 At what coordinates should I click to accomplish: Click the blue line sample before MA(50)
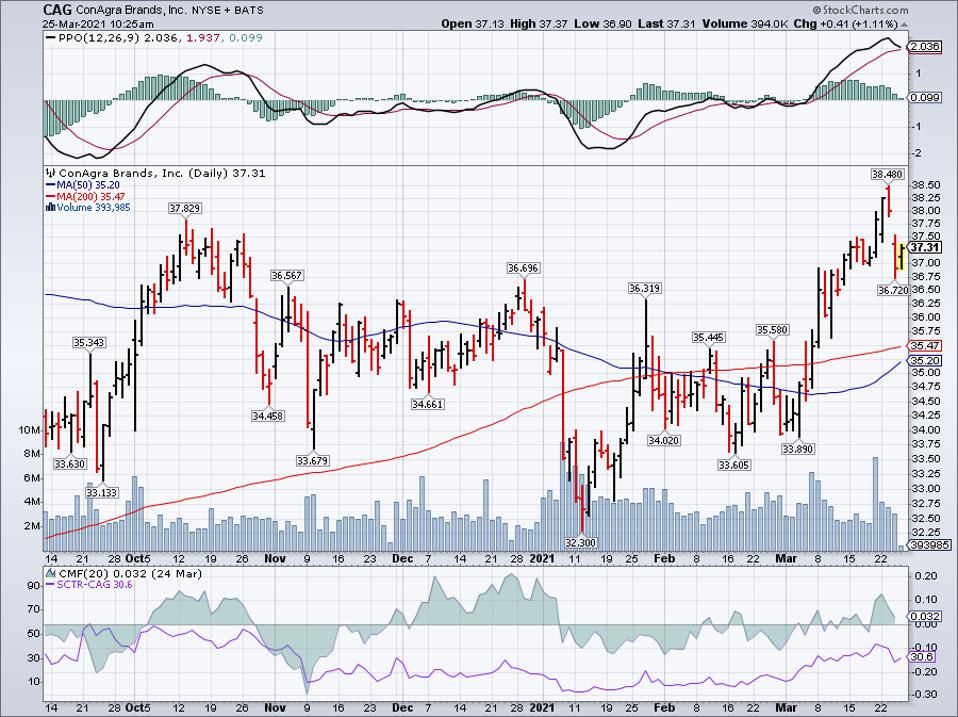(51, 185)
